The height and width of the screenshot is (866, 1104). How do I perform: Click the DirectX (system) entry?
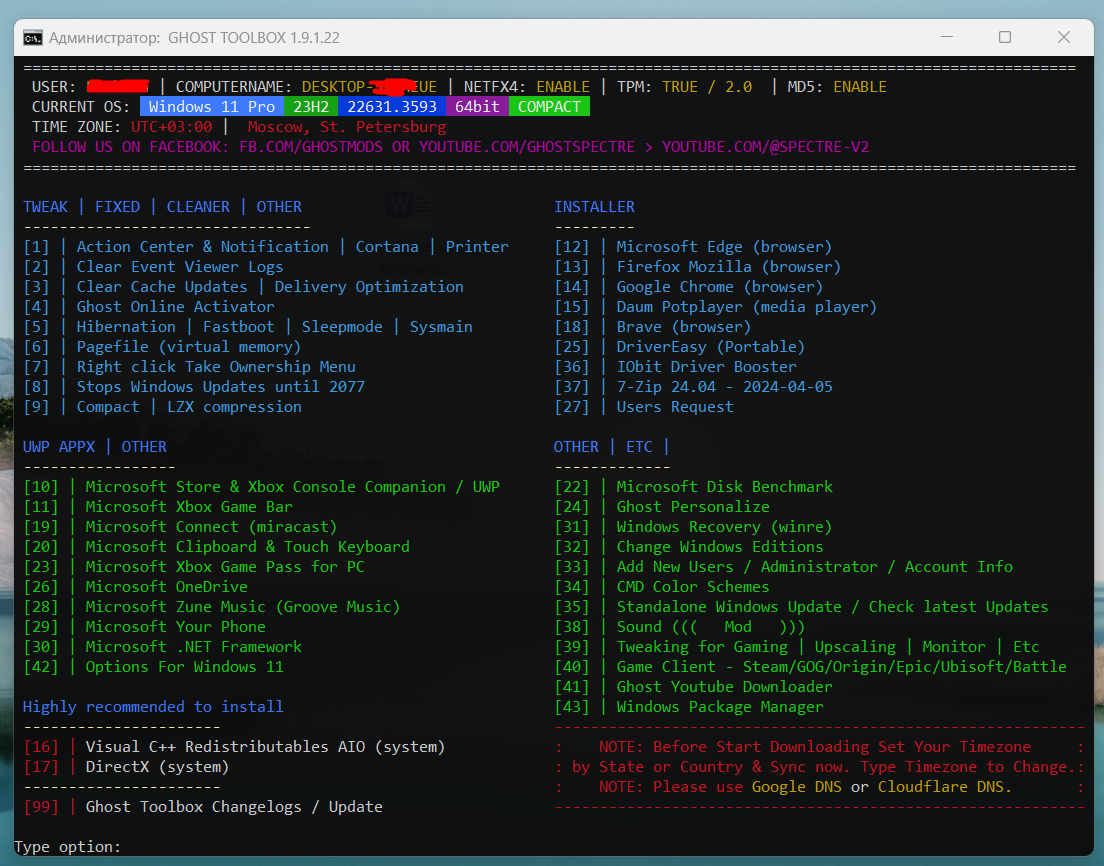157,767
